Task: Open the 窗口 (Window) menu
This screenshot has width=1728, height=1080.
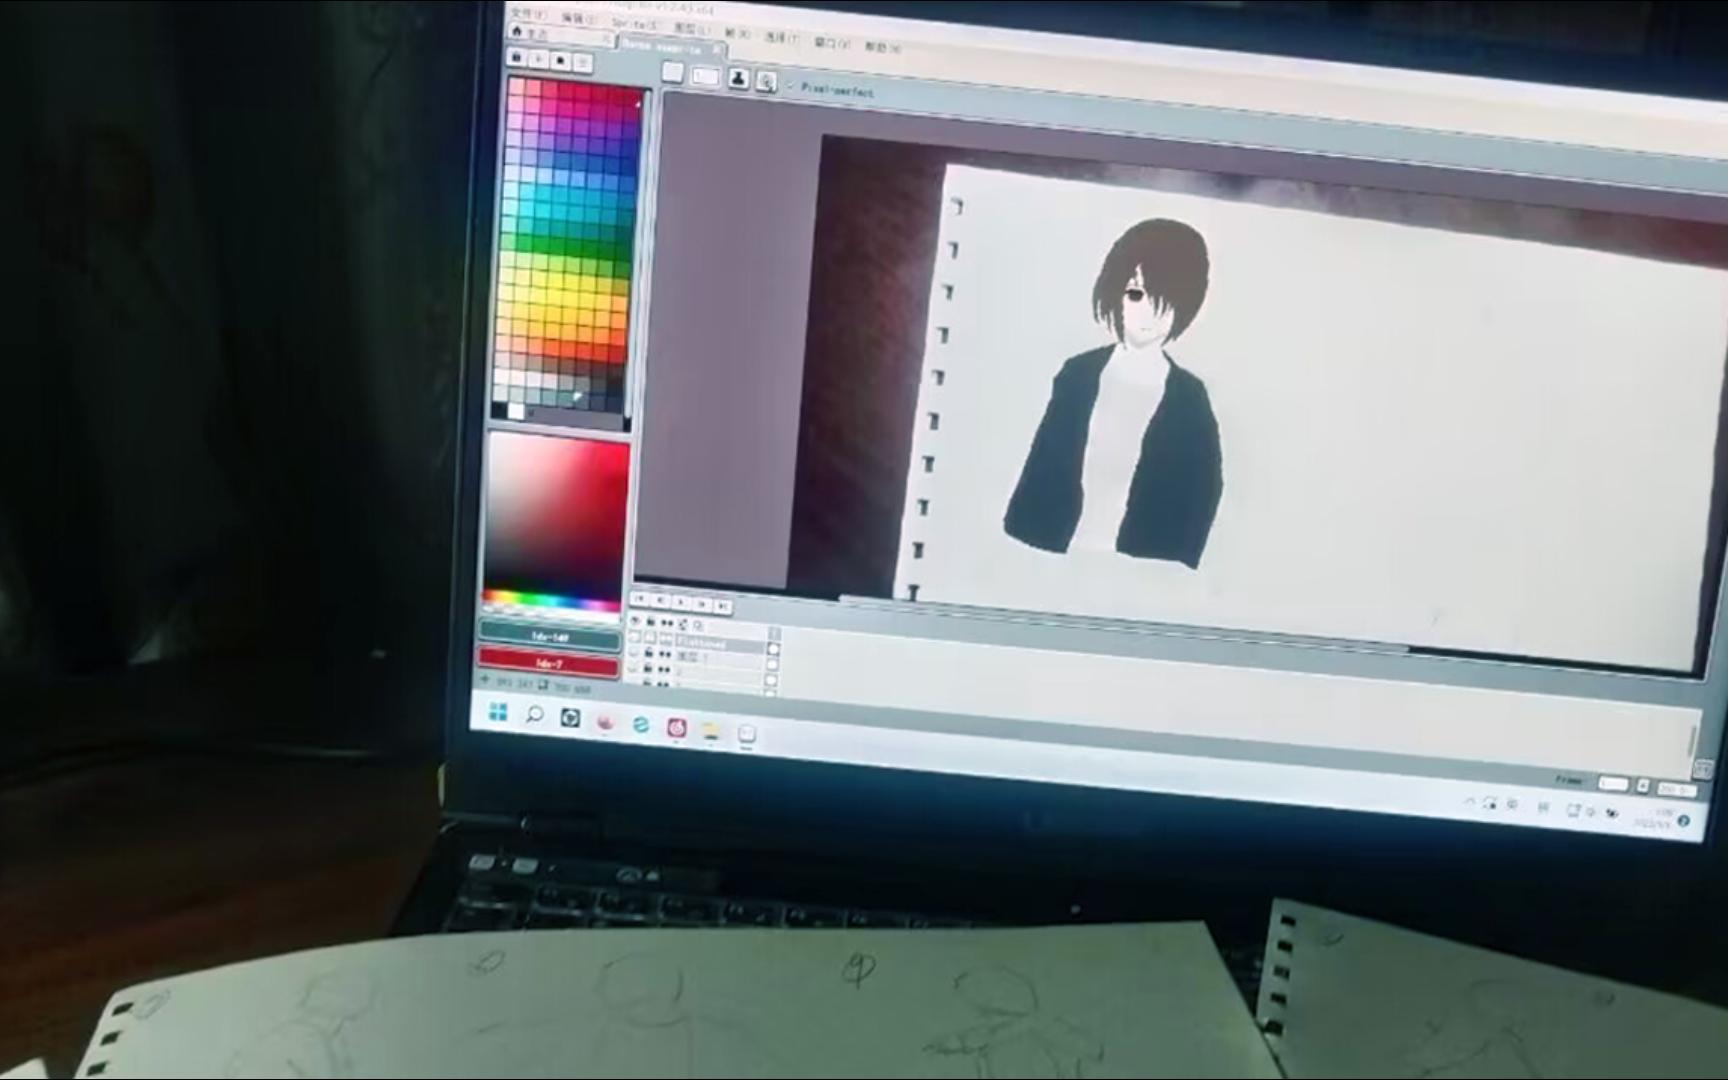Action: (x=832, y=42)
